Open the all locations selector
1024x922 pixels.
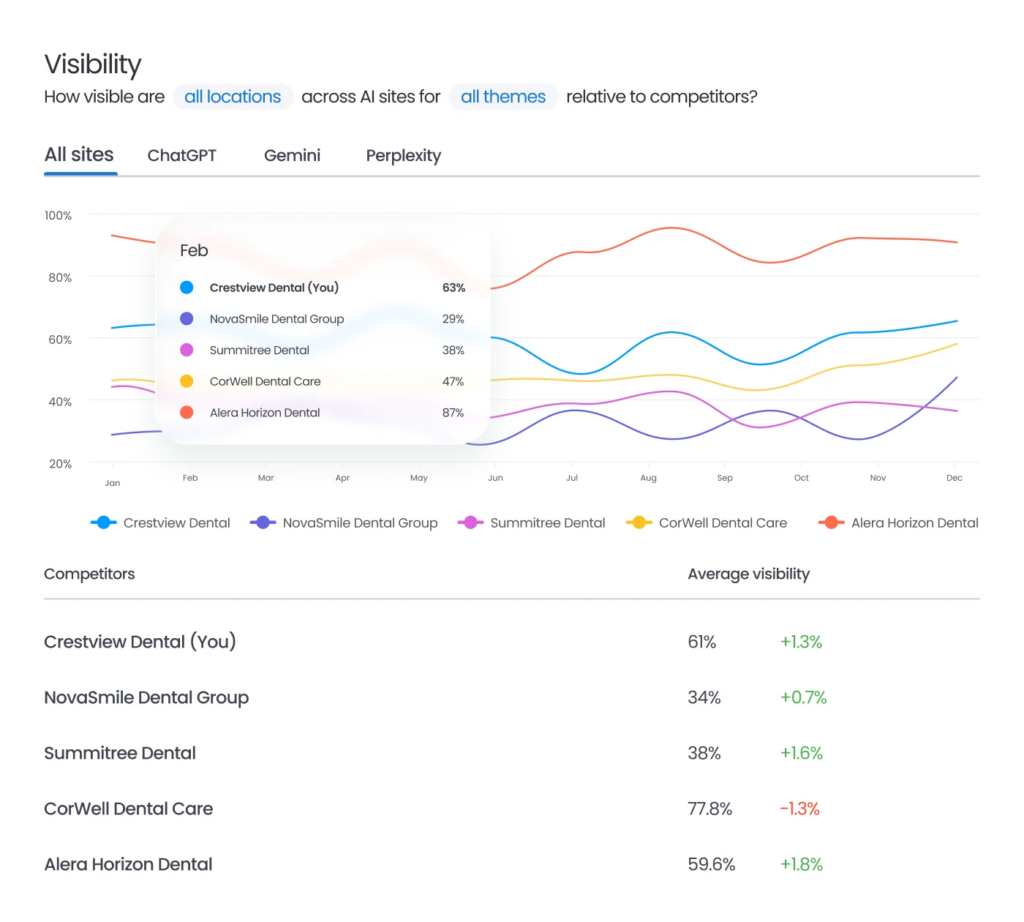click(232, 96)
